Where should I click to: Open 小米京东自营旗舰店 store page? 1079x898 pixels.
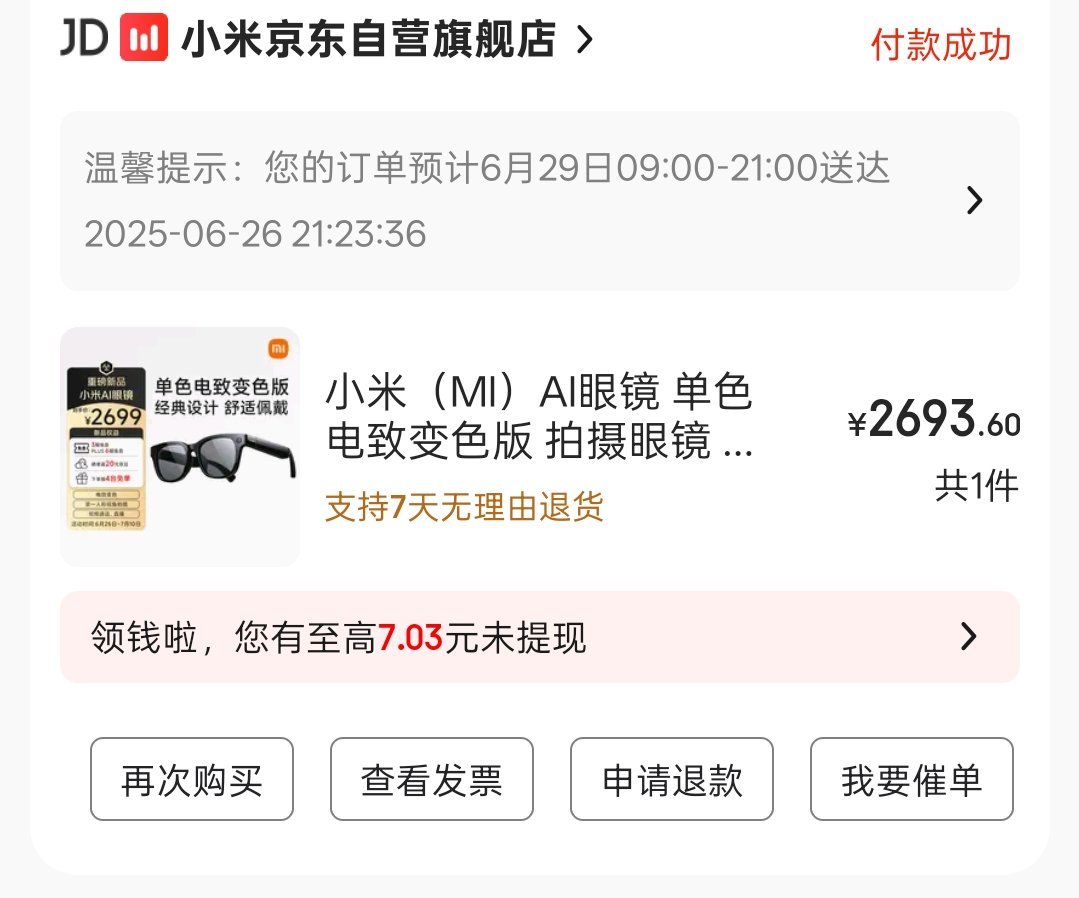pyautogui.click(x=368, y=39)
